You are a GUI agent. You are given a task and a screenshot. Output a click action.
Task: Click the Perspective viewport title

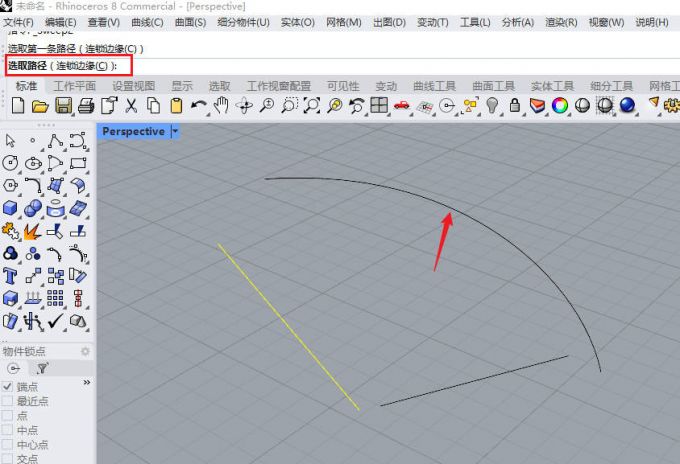click(x=134, y=131)
